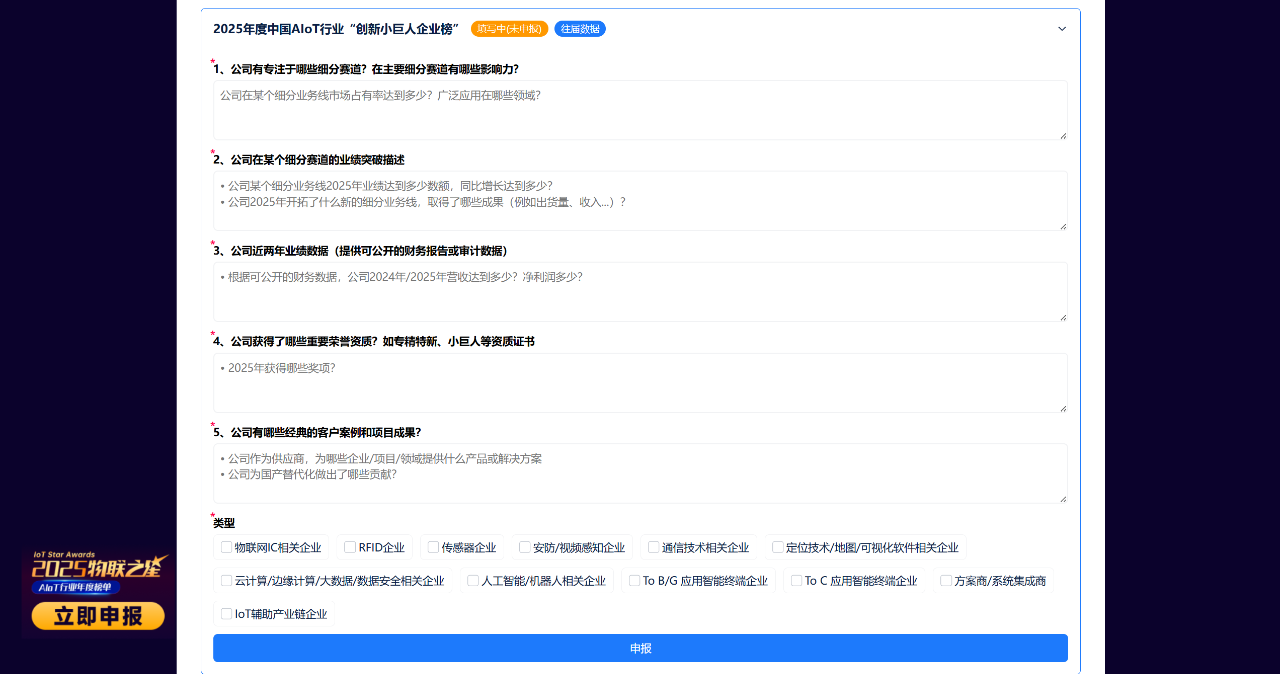
Task: Select 方案商/系统集成商 checkbox
Action: pyautogui.click(x=945, y=580)
